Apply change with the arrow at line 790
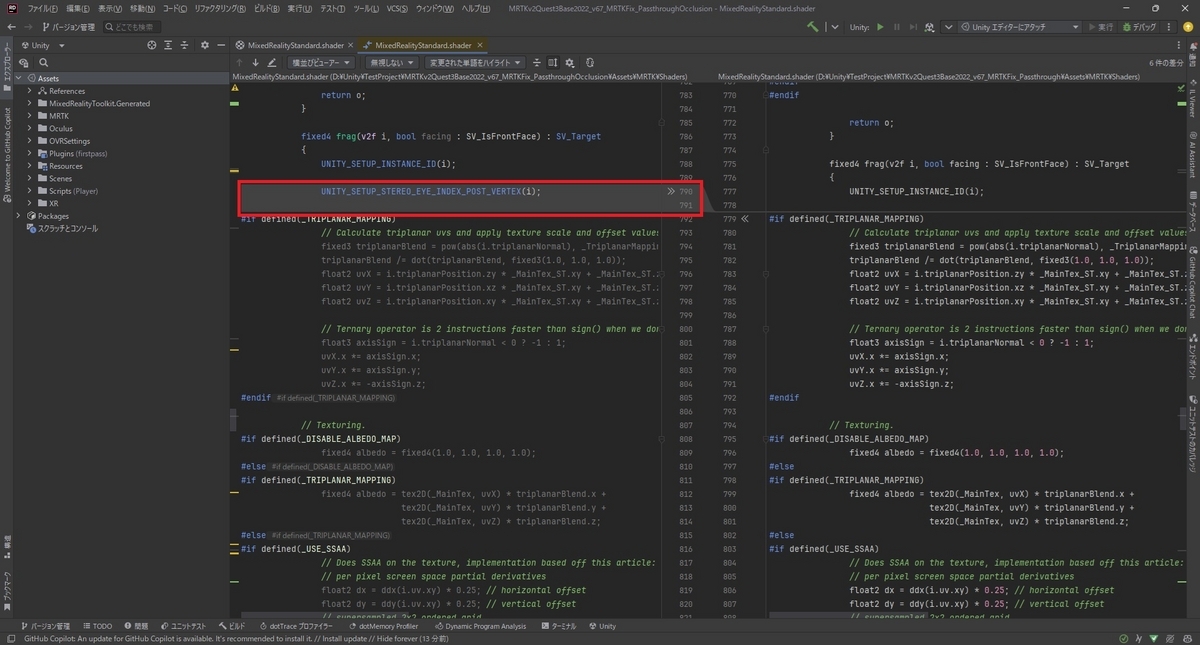The image size is (1200, 645). (671, 191)
